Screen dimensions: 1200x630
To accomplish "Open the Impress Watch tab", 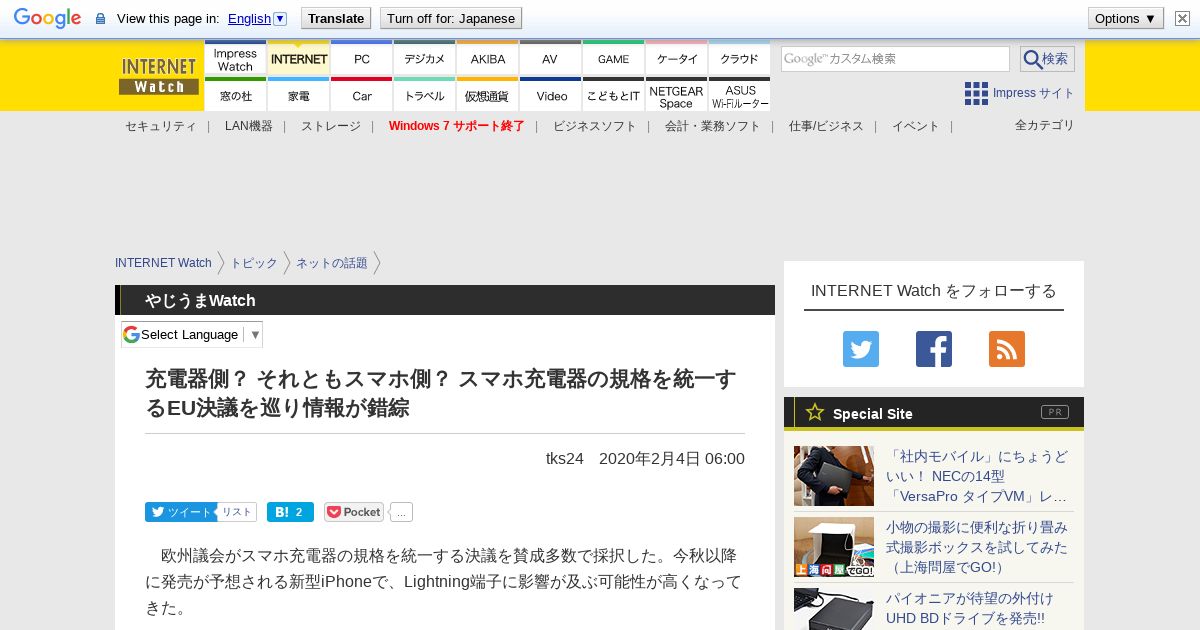I will tap(235, 59).
